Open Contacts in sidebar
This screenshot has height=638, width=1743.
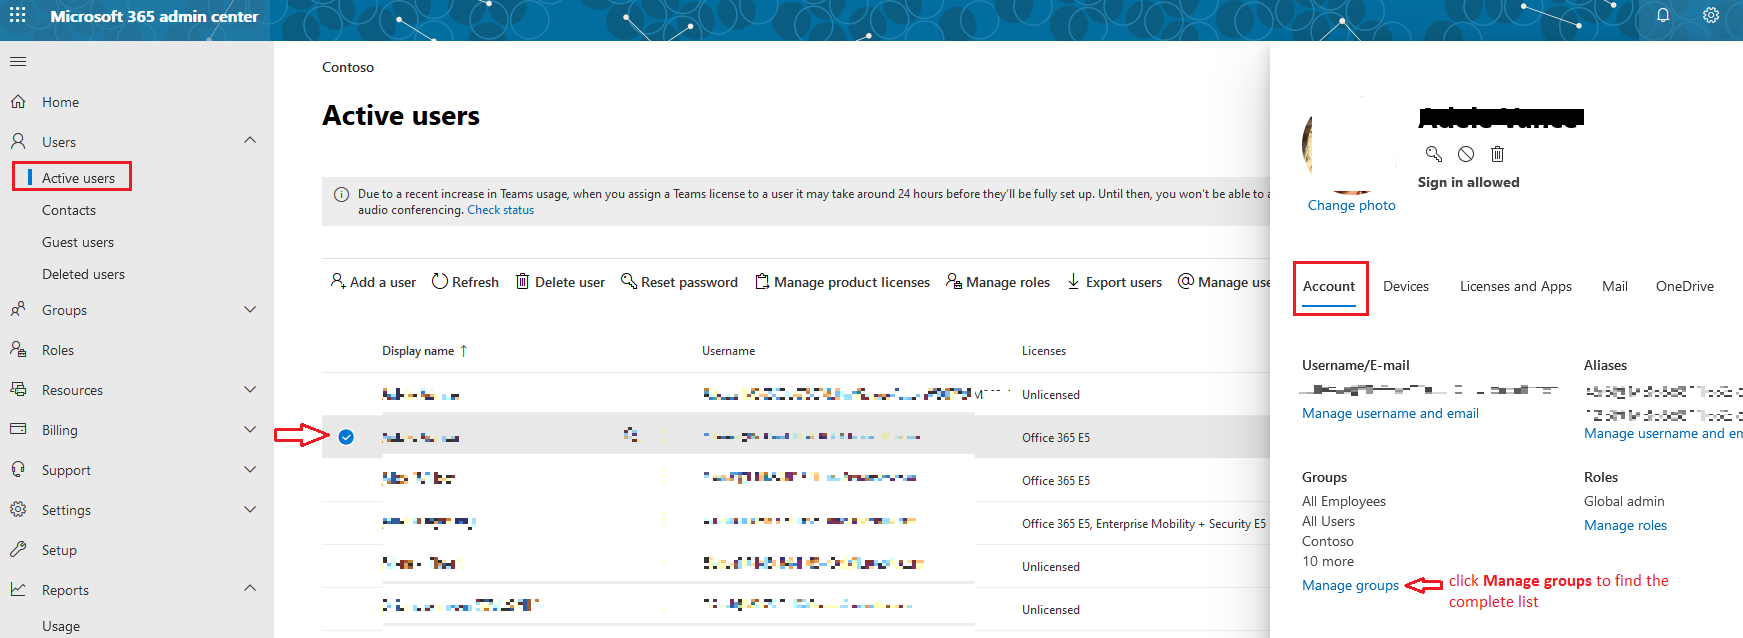click(x=69, y=210)
